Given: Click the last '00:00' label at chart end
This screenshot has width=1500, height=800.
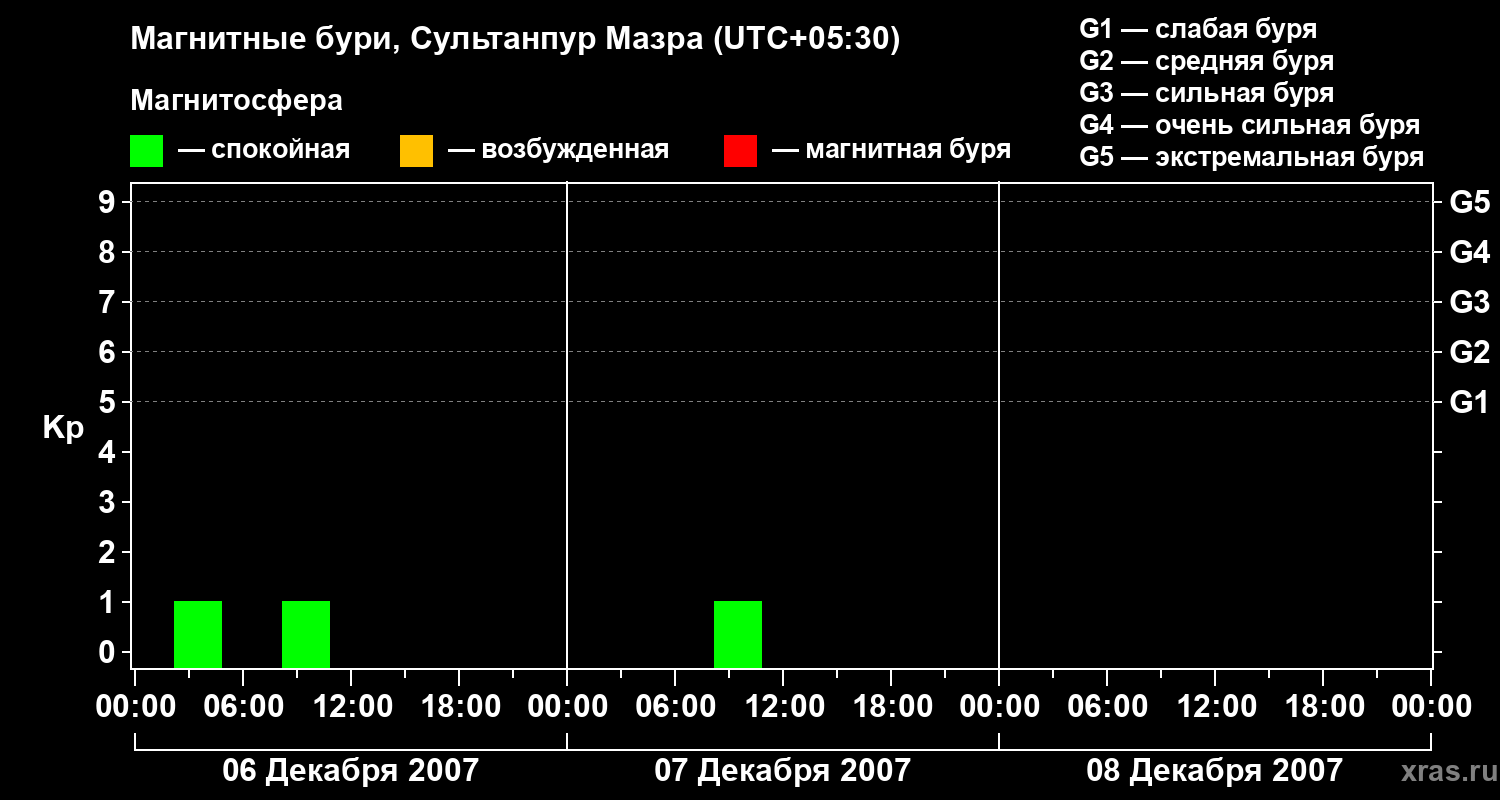Looking at the screenshot, I should pos(1431,707).
